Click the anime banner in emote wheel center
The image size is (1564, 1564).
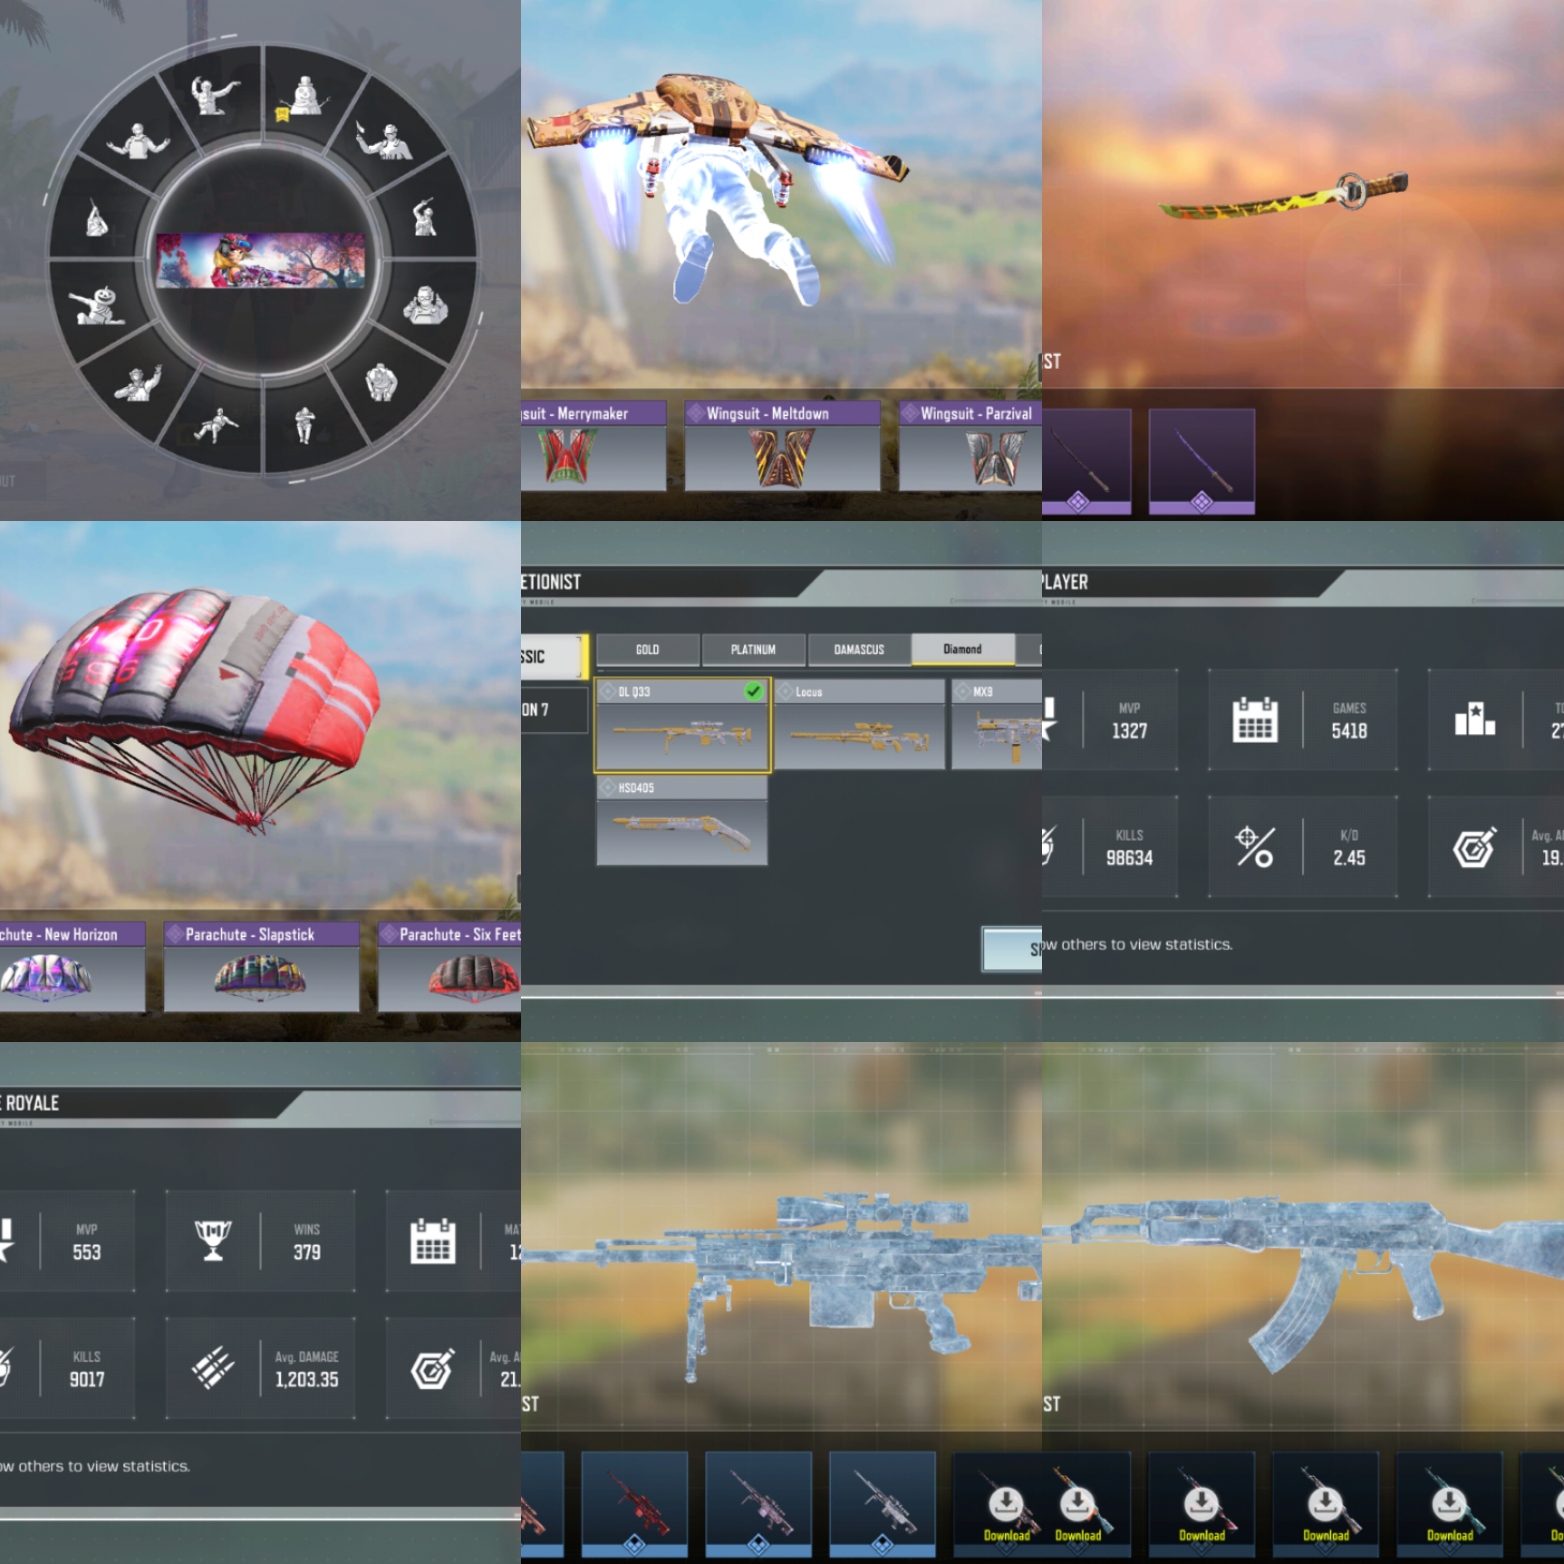(x=261, y=261)
